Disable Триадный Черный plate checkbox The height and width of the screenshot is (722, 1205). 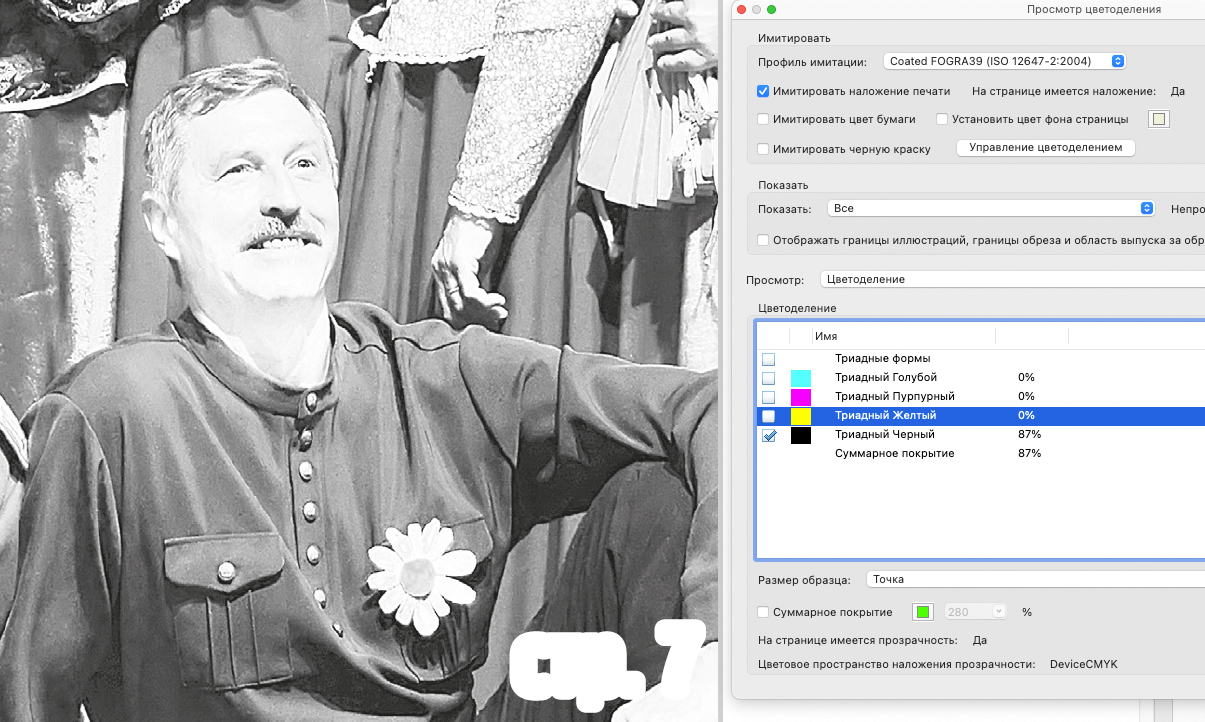768,435
